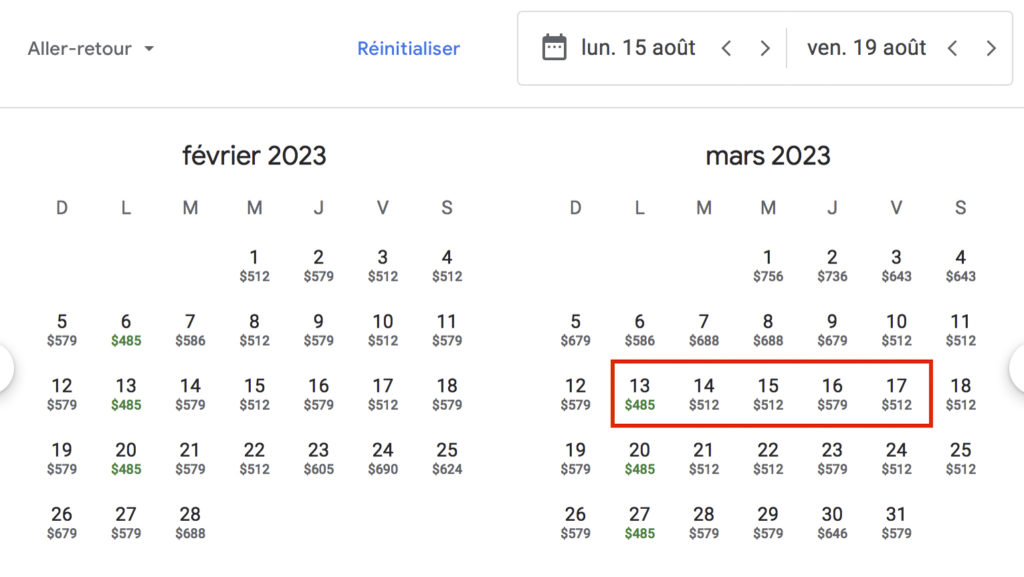Go to previous departure date
Screen dimensions: 1024x577
tap(727, 48)
